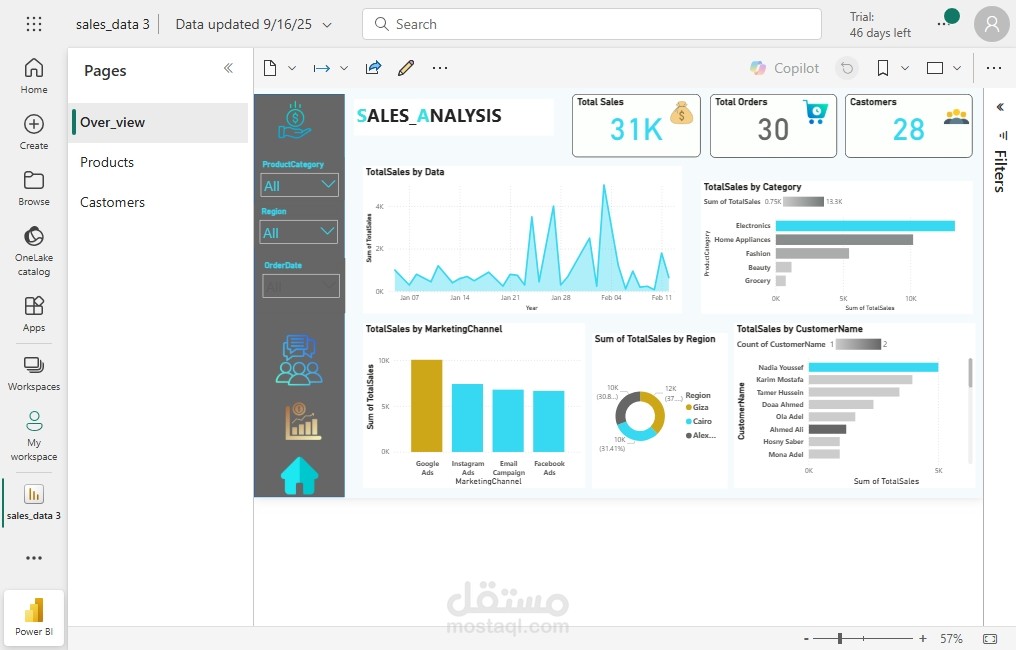Expand Data updated 9/16/25 chevron
The image size is (1016, 650).
327,25
